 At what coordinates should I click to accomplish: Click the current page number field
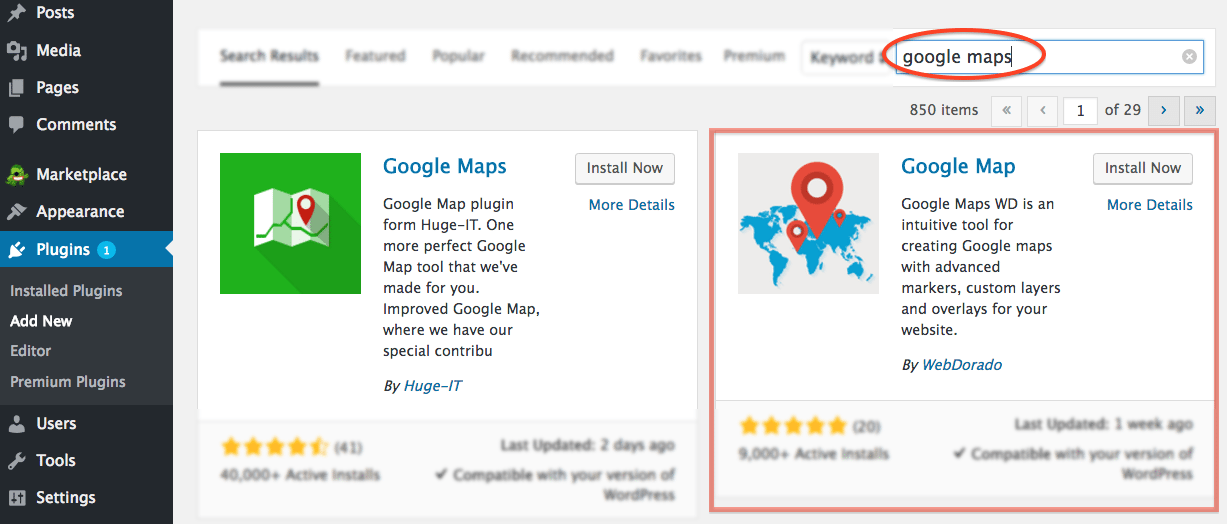point(1080,111)
